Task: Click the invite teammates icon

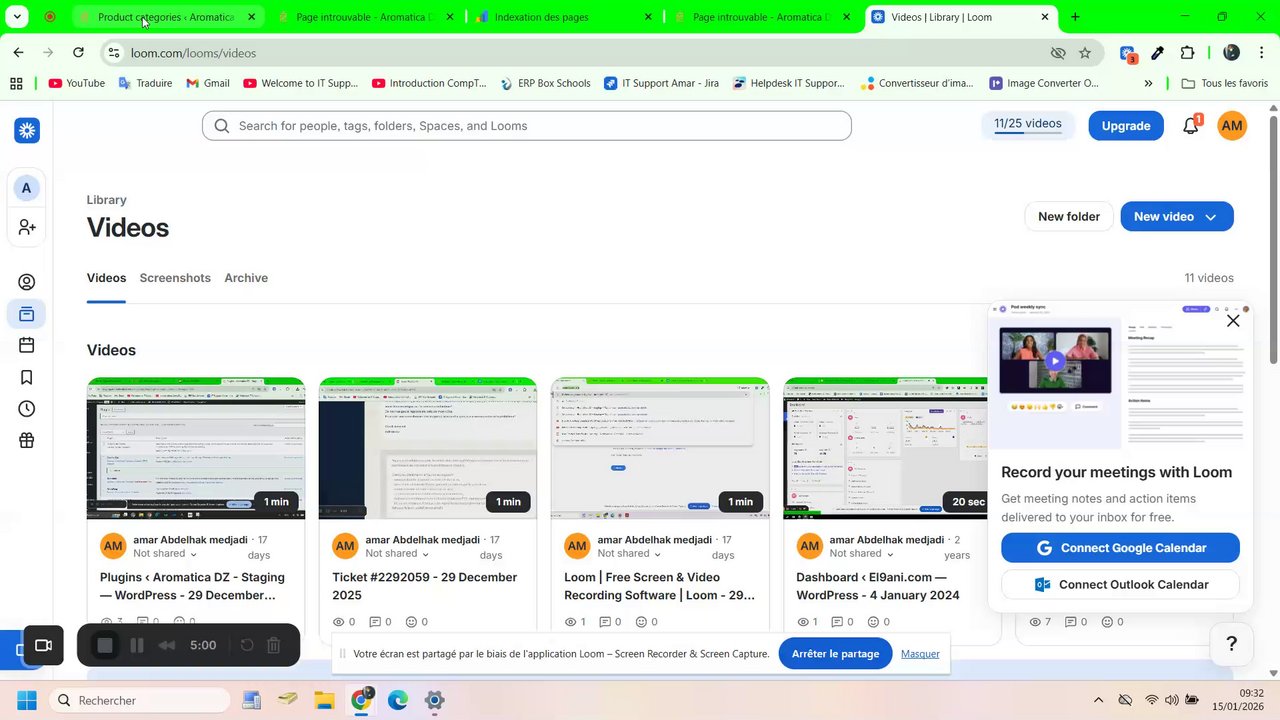Action: click(x=27, y=228)
